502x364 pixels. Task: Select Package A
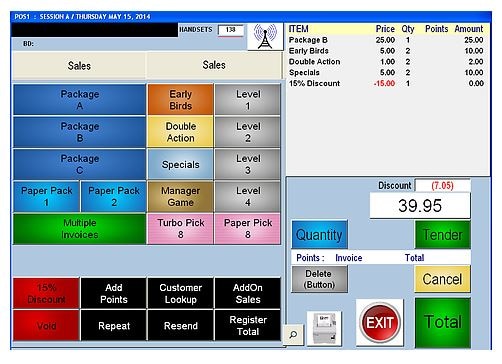(80, 100)
